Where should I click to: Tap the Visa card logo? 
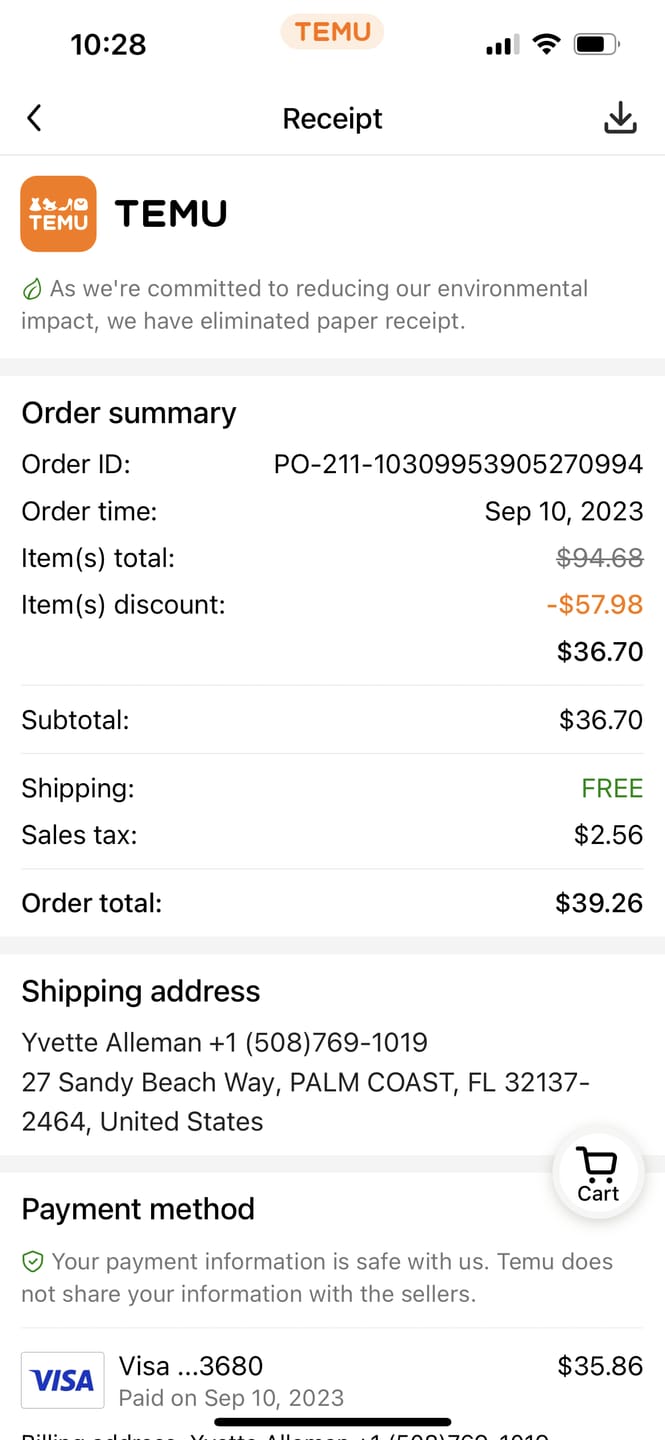pos(63,1381)
